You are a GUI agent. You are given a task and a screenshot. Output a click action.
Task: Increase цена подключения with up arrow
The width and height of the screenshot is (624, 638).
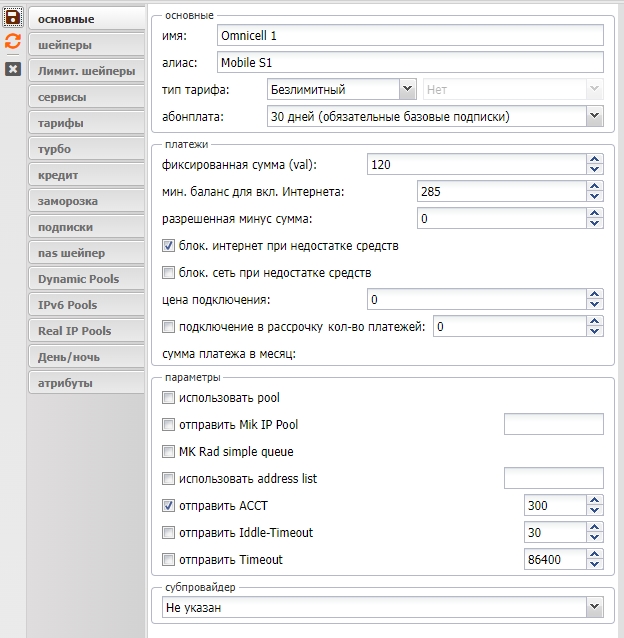coord(595,294)
